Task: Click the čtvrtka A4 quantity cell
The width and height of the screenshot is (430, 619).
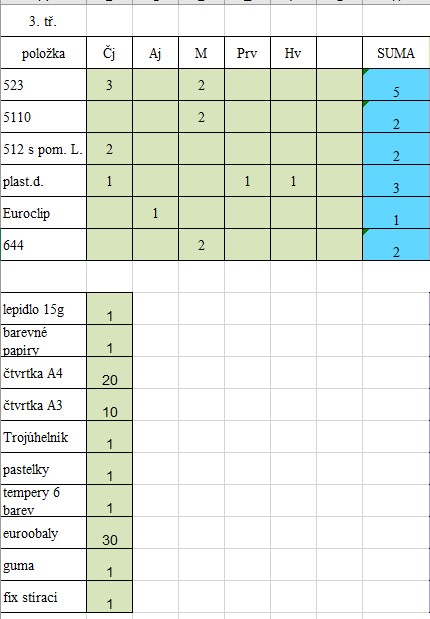Action: (109, 373)
